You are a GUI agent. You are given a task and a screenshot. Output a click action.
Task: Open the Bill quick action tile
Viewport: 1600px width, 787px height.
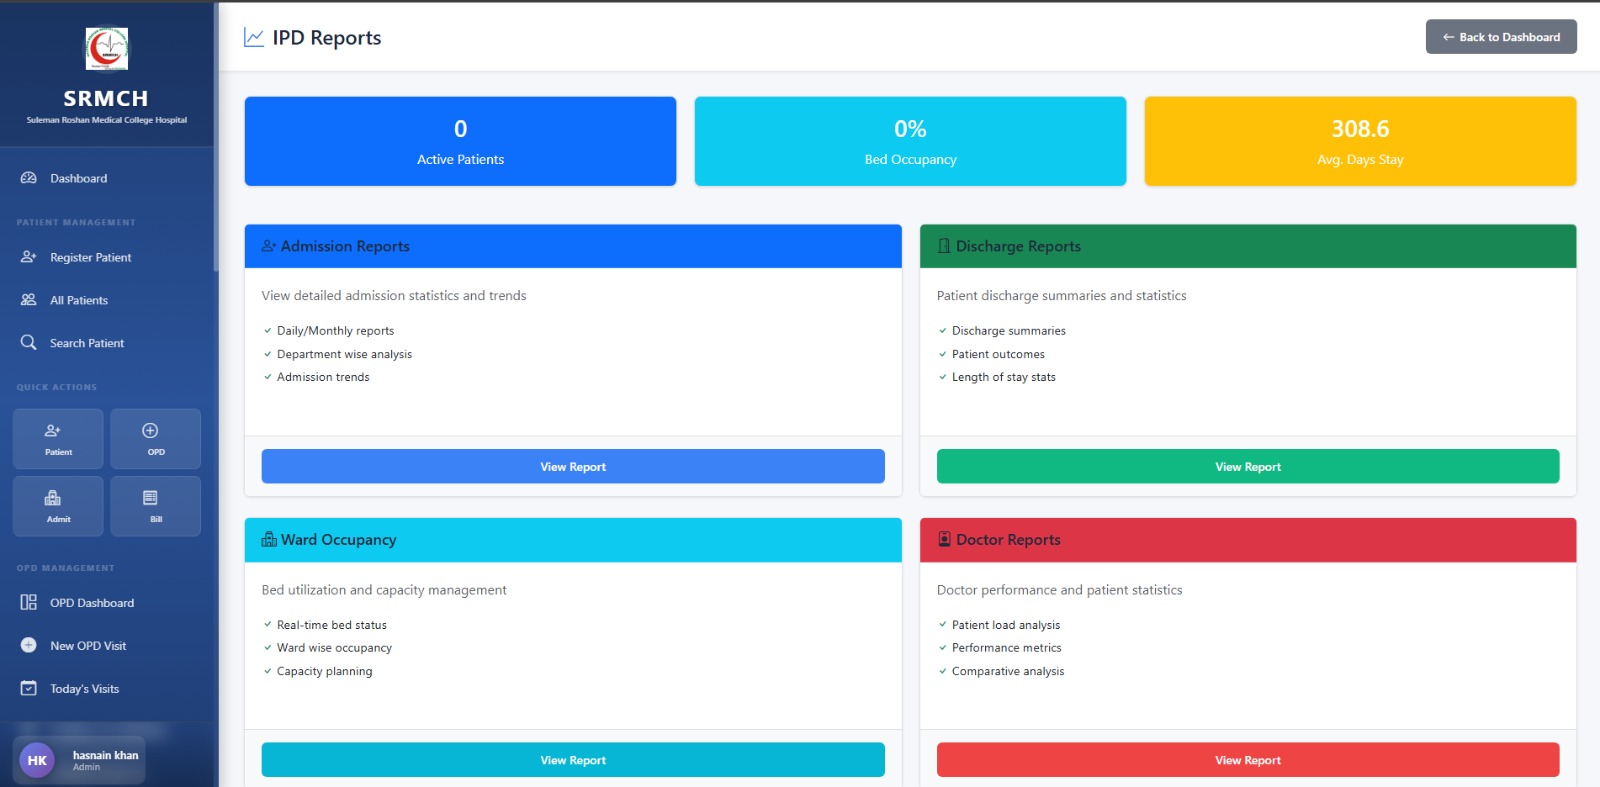pyautogui.click(x=155, y=506)
